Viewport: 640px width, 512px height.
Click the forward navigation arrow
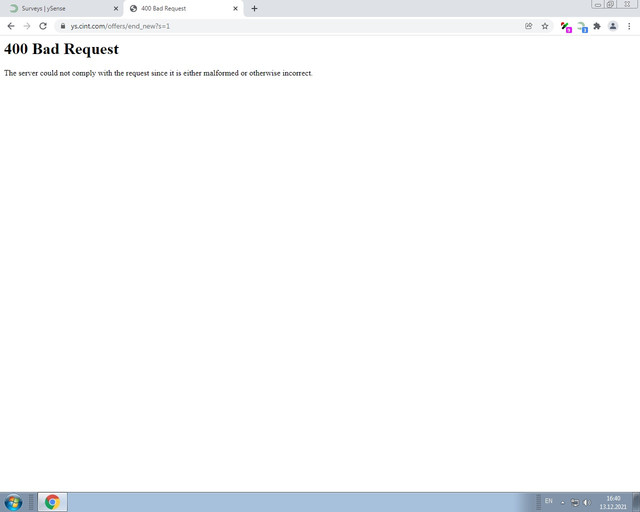click(x=27, y=26)
